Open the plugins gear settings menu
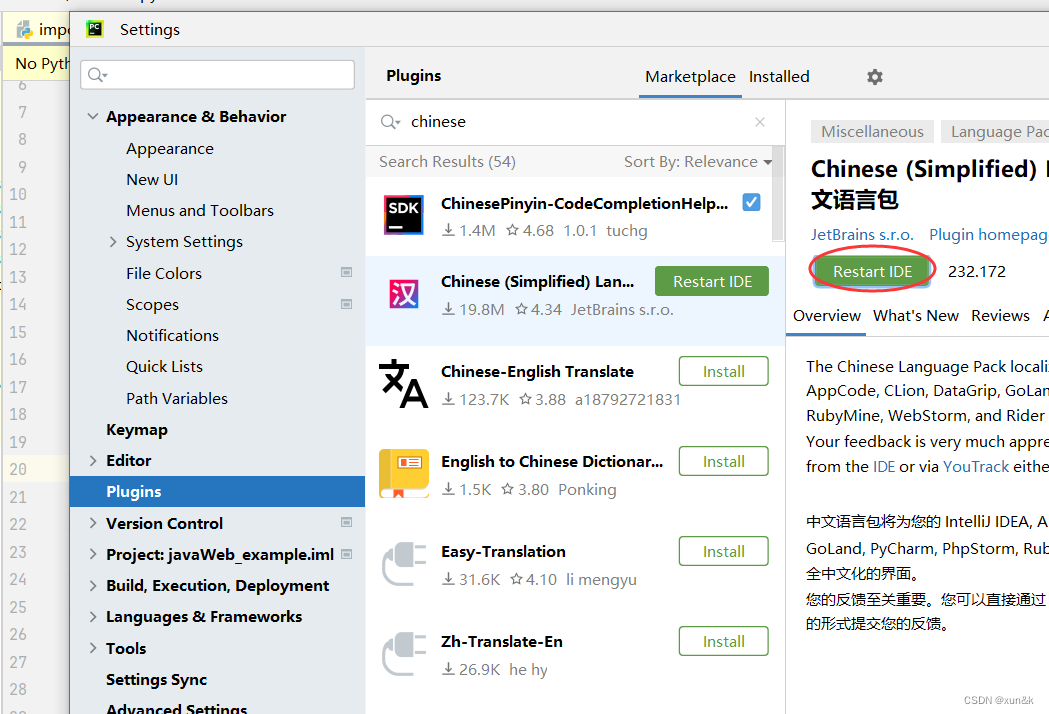 click(874, 77)
